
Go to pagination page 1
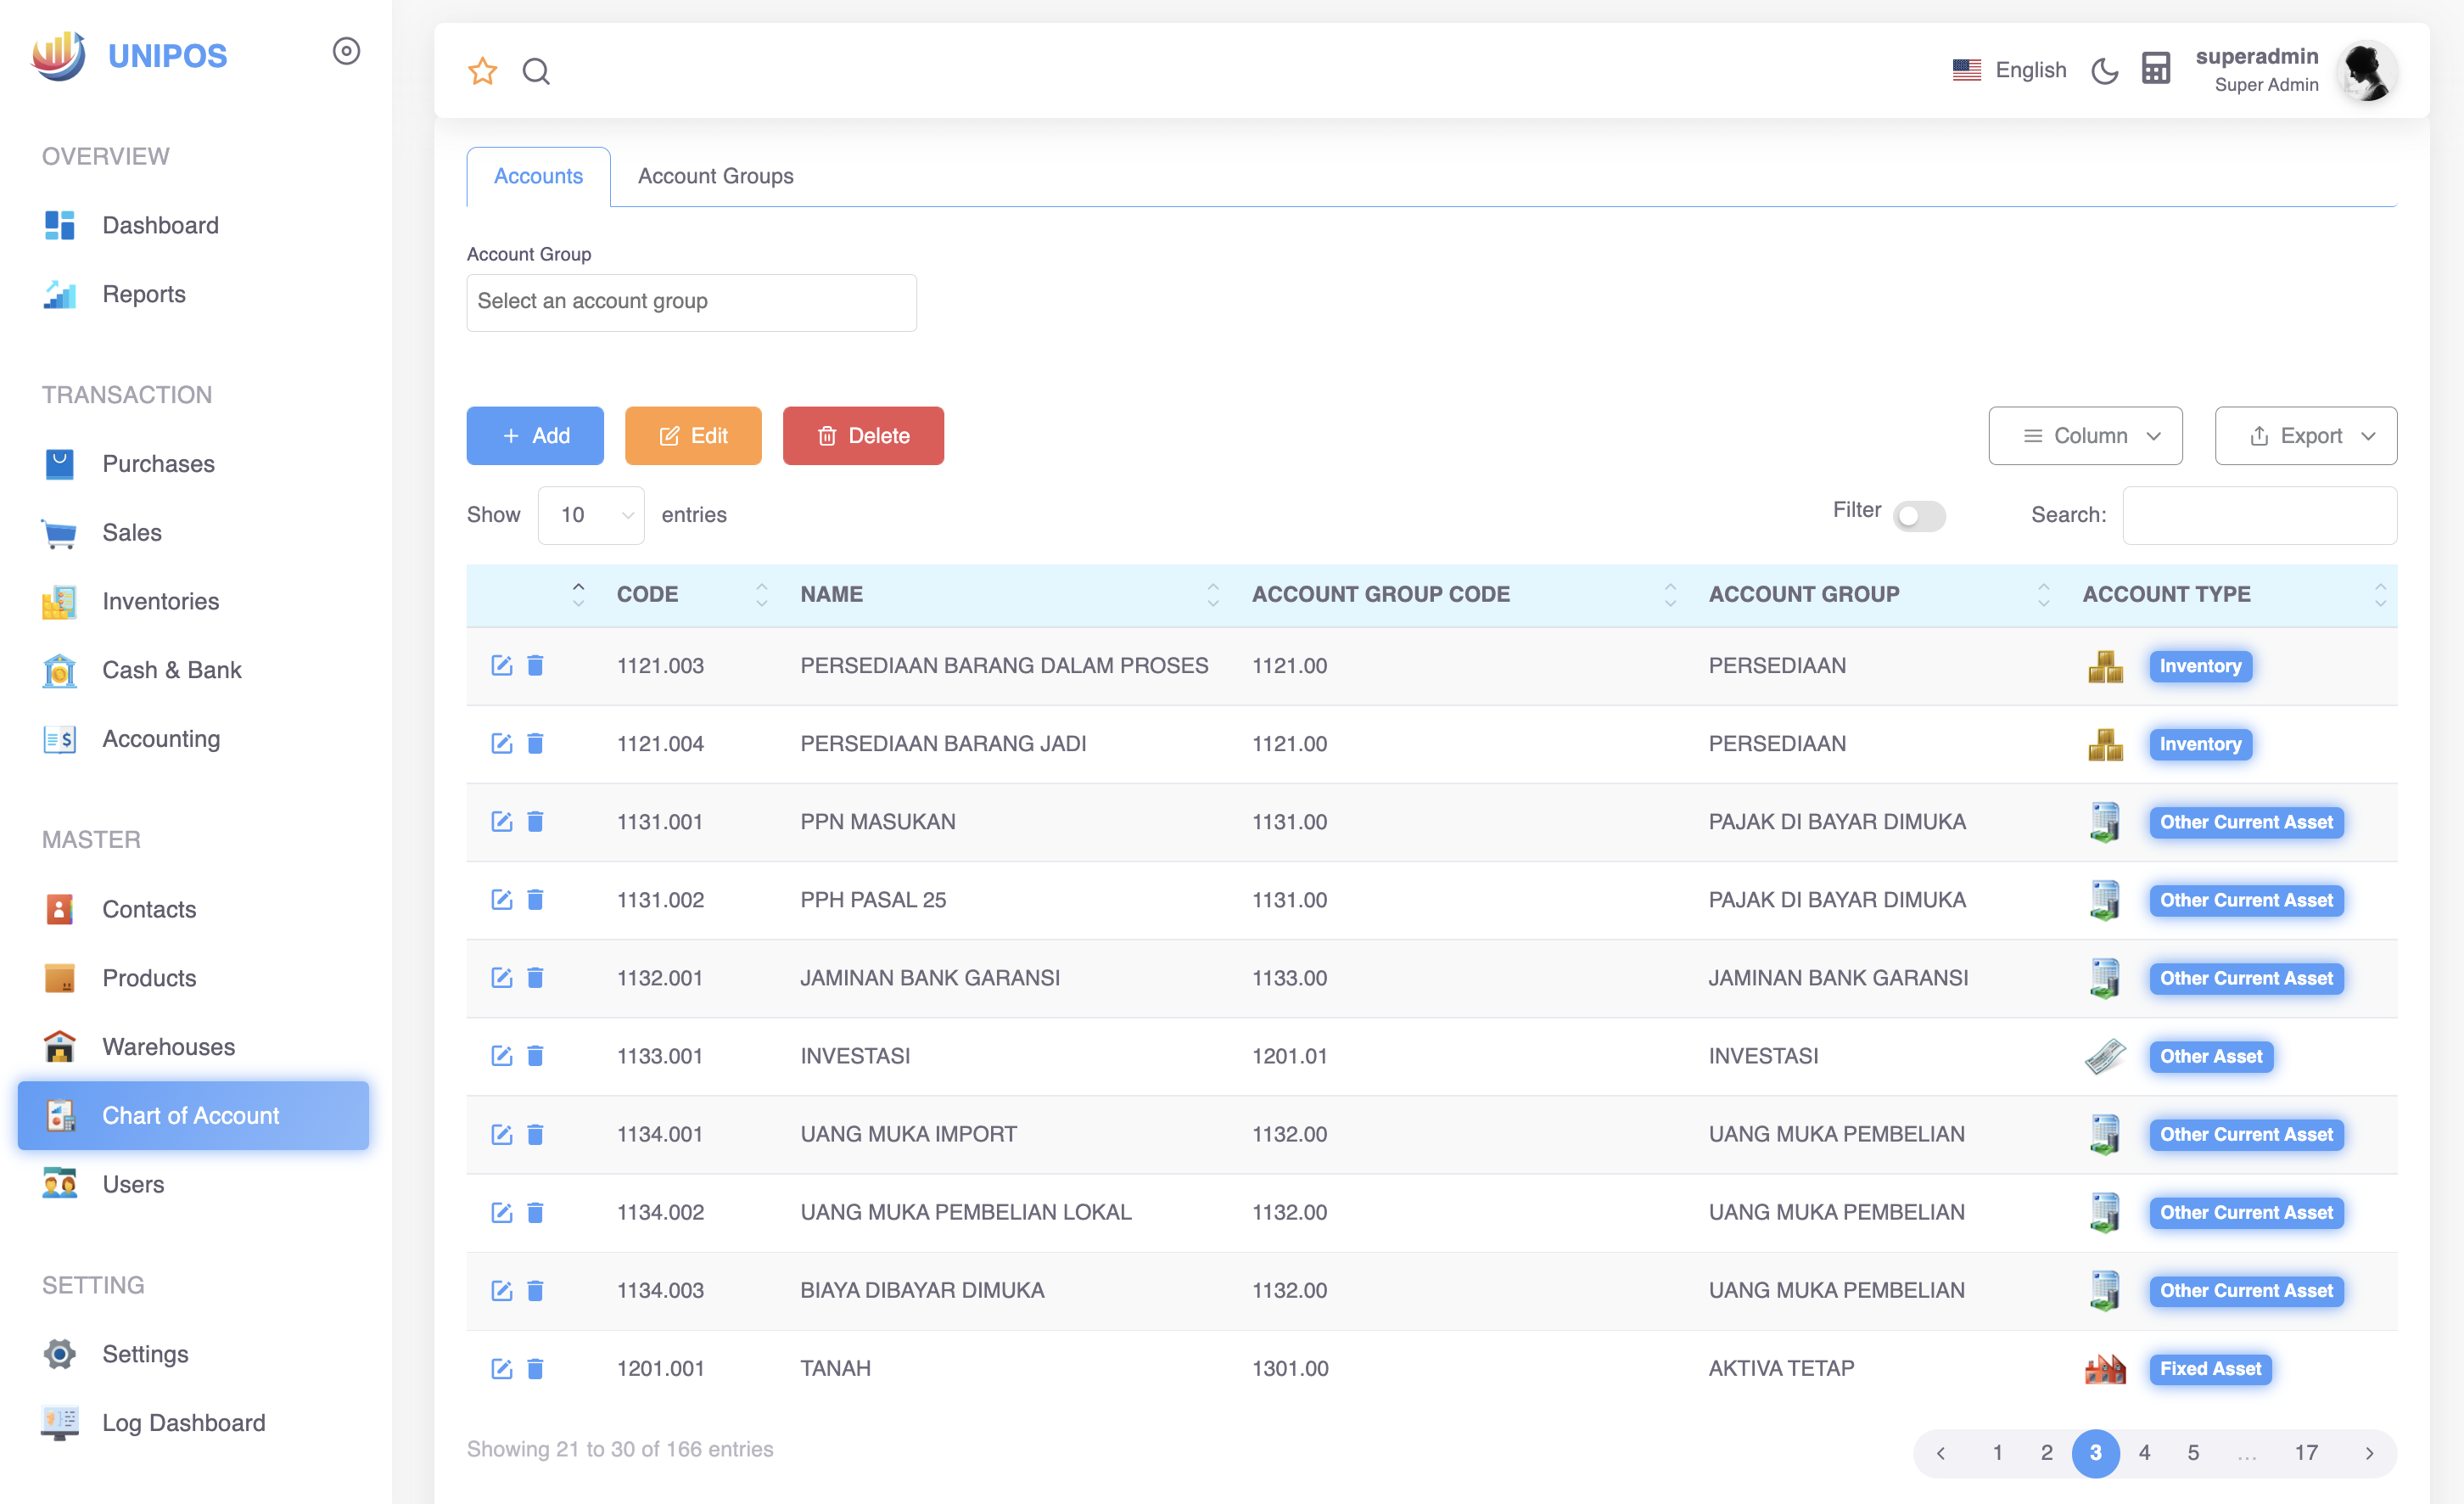[x=1997, y=1452]
